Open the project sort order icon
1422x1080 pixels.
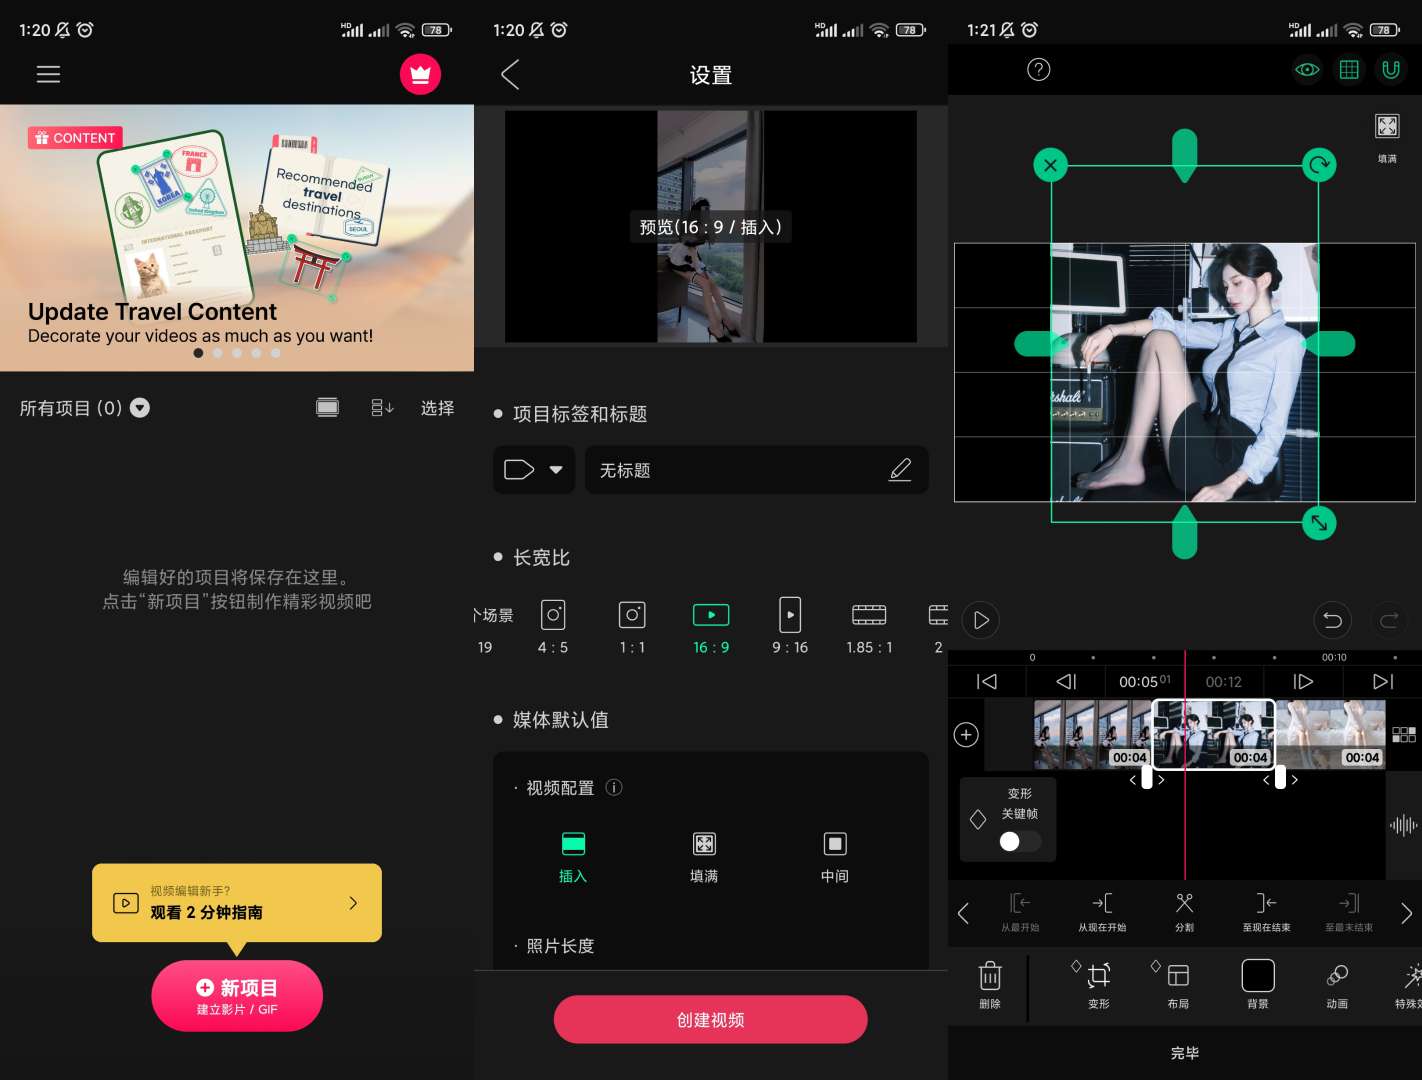(382, 407)
